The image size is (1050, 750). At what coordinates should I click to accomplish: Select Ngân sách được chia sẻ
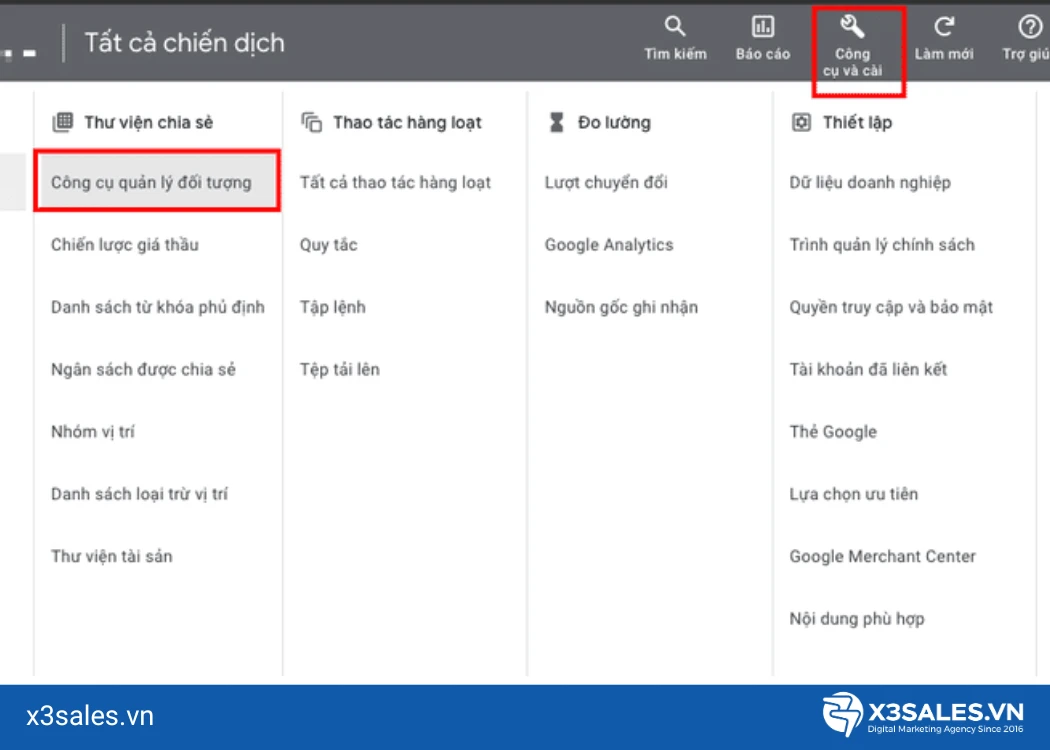point(143,369)
